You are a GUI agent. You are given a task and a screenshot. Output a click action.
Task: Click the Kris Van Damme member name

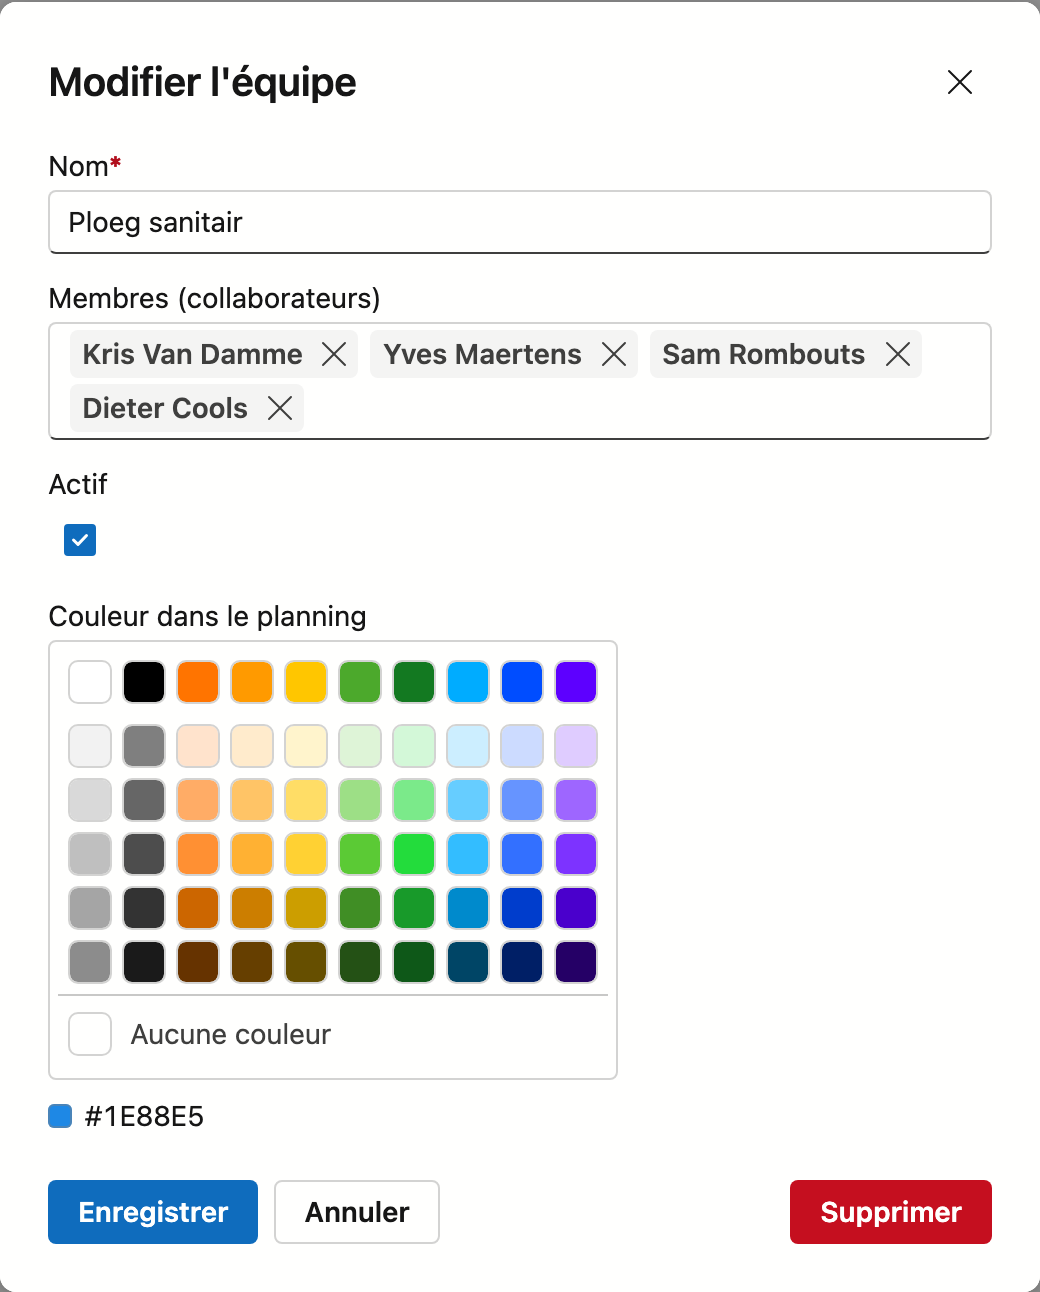point(192,354)
